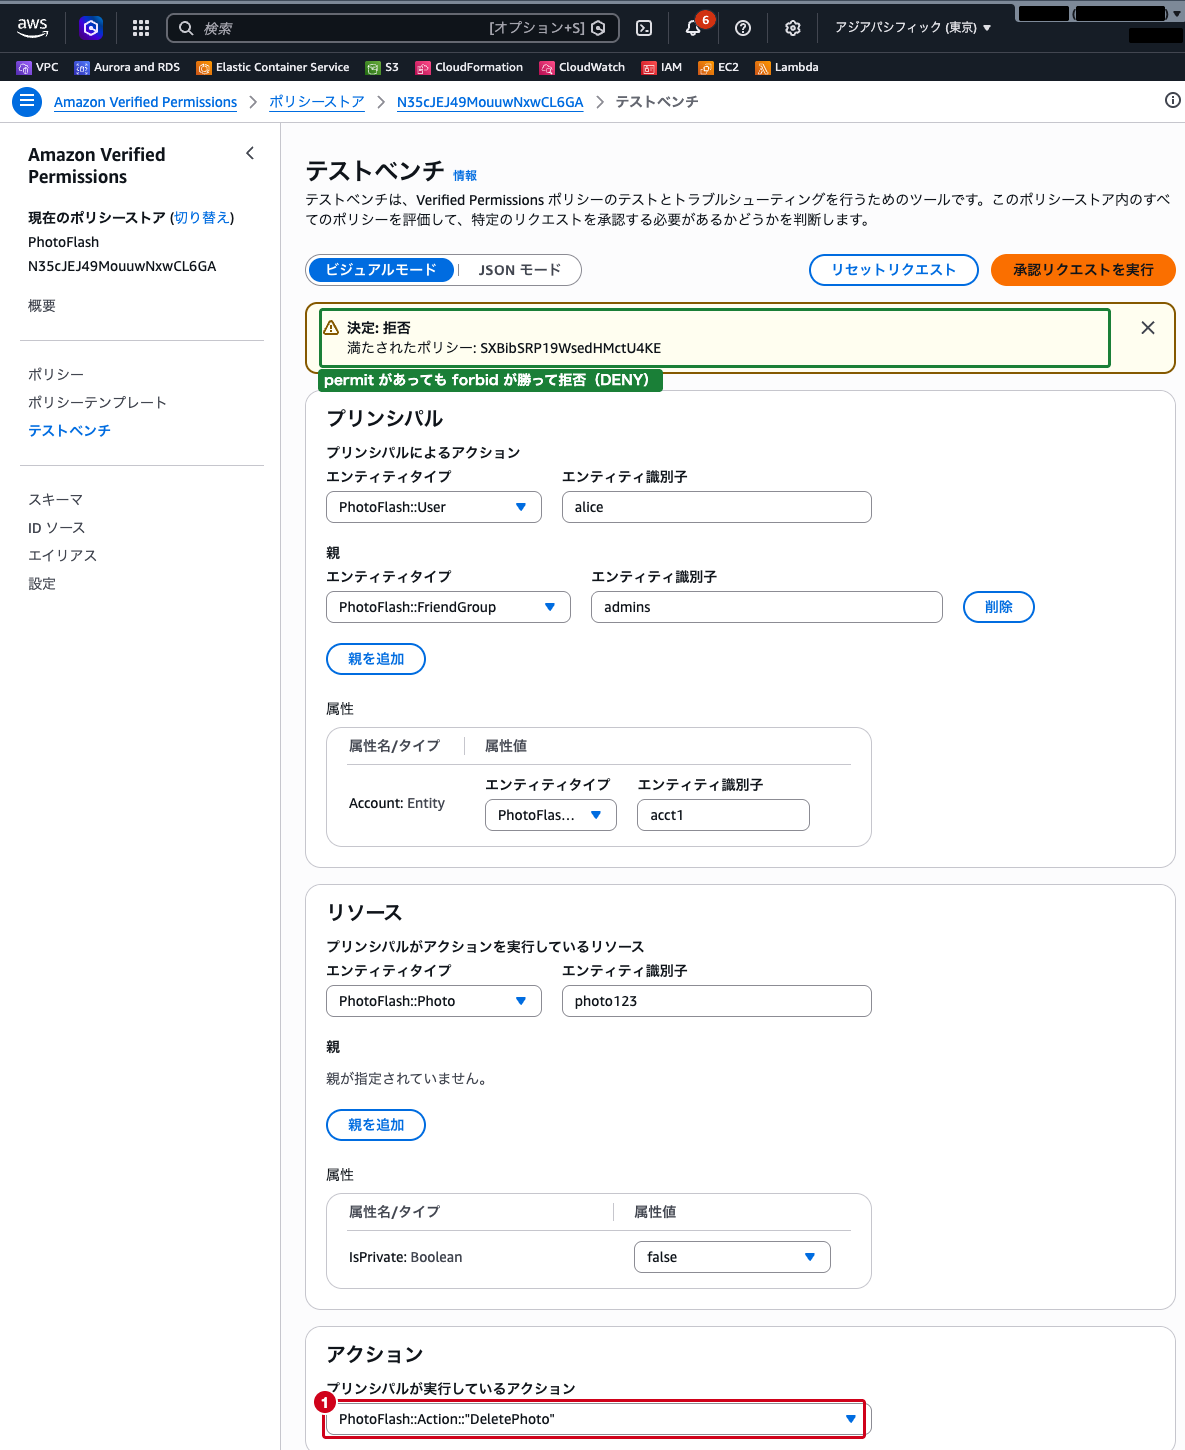
Task: Go to エイリアス in the sidebar
Action: pos(62,555)
